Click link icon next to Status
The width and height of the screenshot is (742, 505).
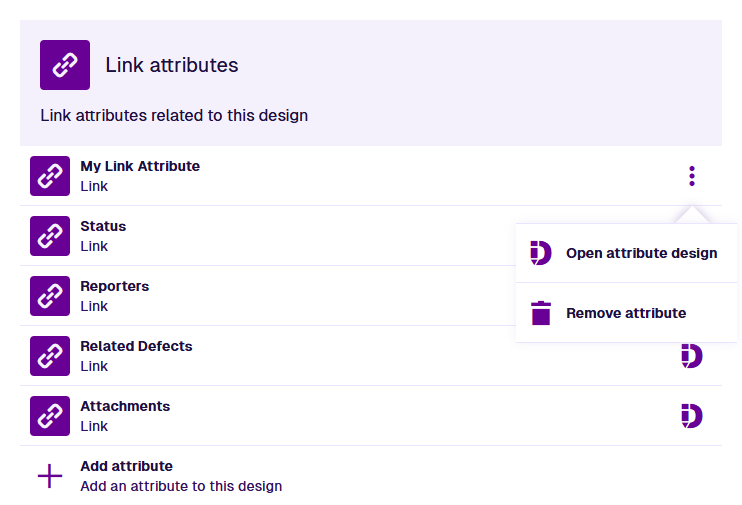[50, 236]
